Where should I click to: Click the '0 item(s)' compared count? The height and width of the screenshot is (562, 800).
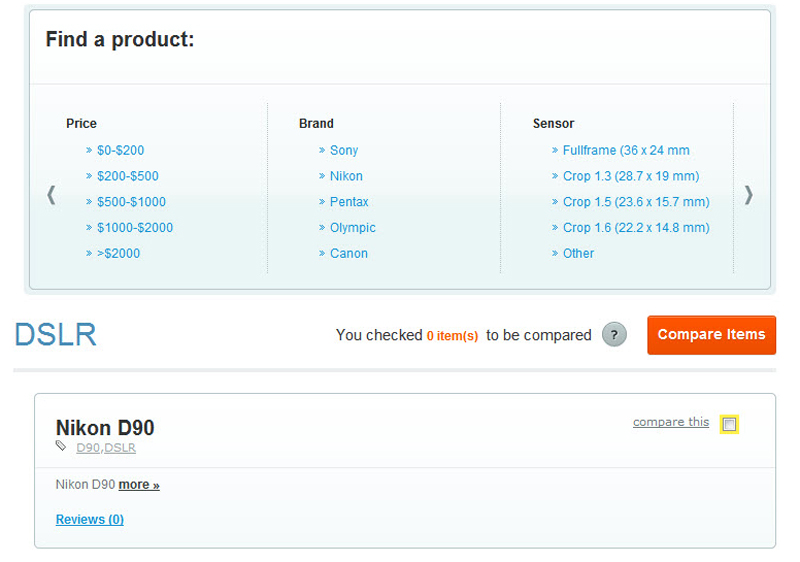point(453,336)
